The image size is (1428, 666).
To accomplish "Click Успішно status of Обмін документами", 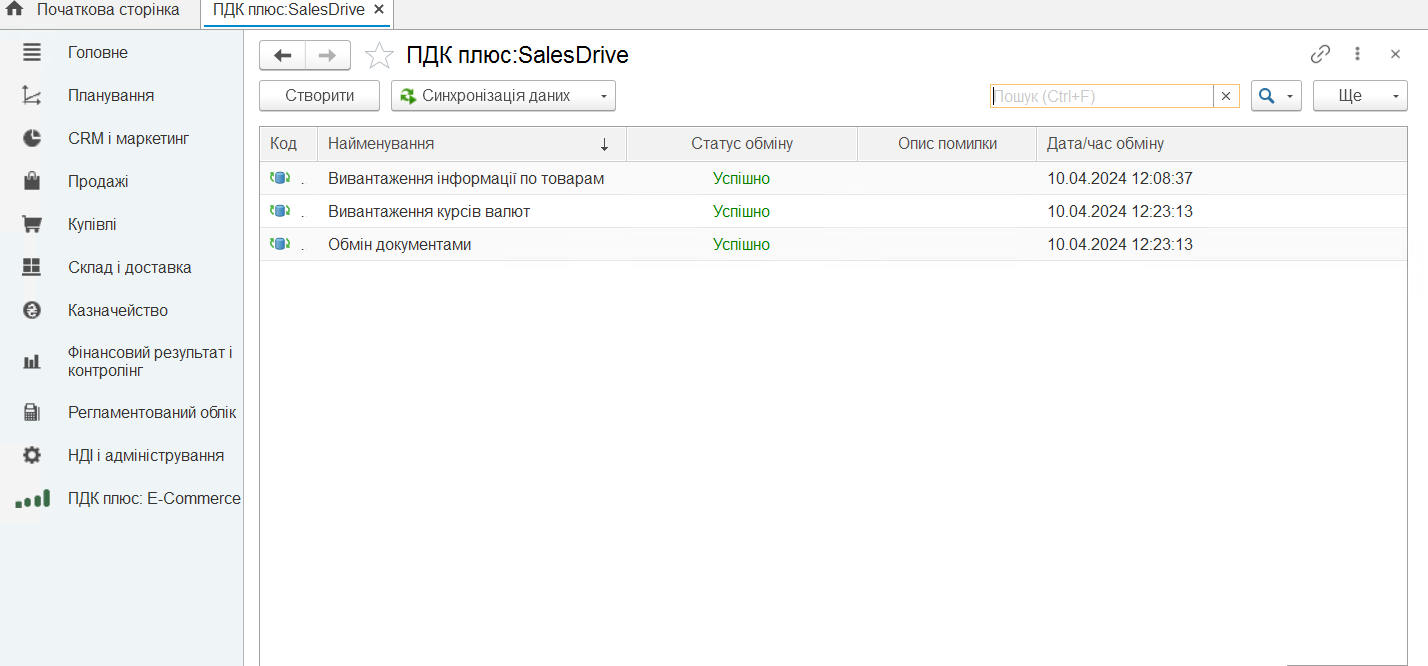I will point(741,244).
